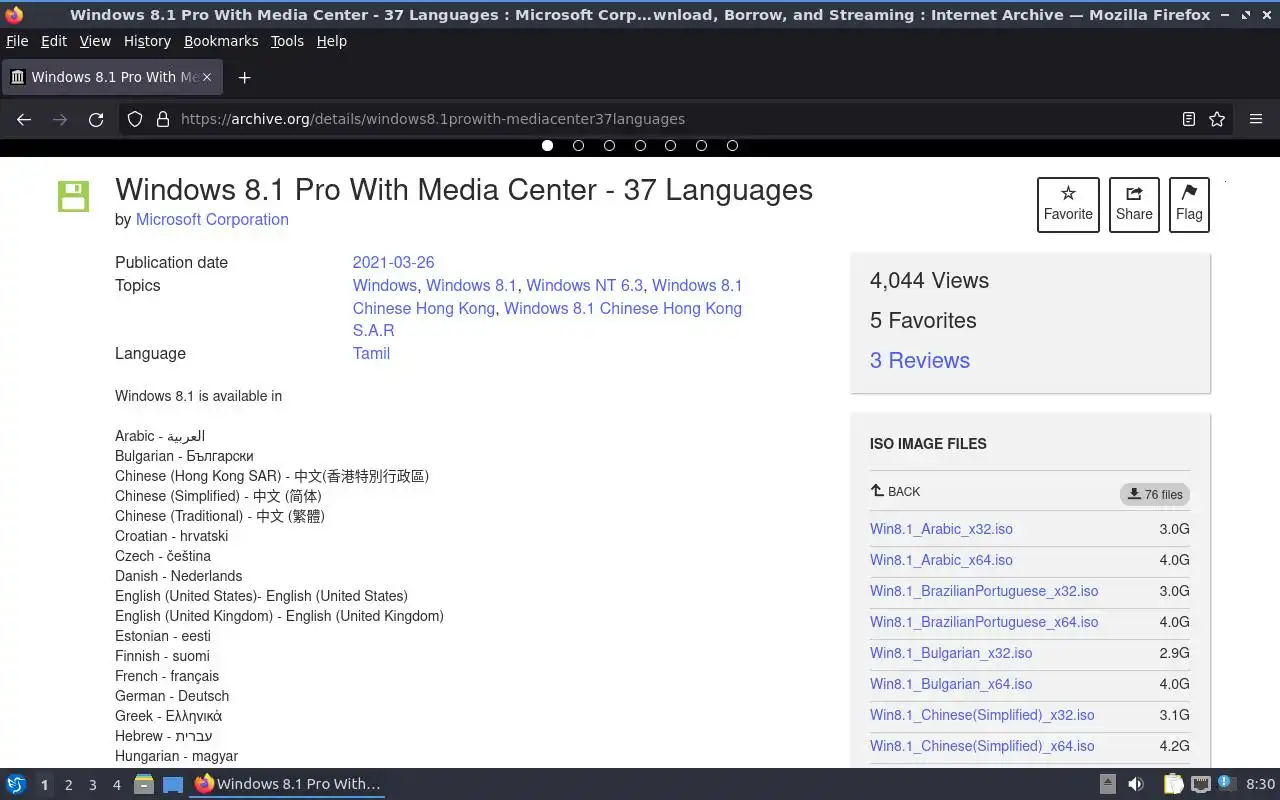
Task: Select the fifth carousel dot
Action: pos(670,145)
